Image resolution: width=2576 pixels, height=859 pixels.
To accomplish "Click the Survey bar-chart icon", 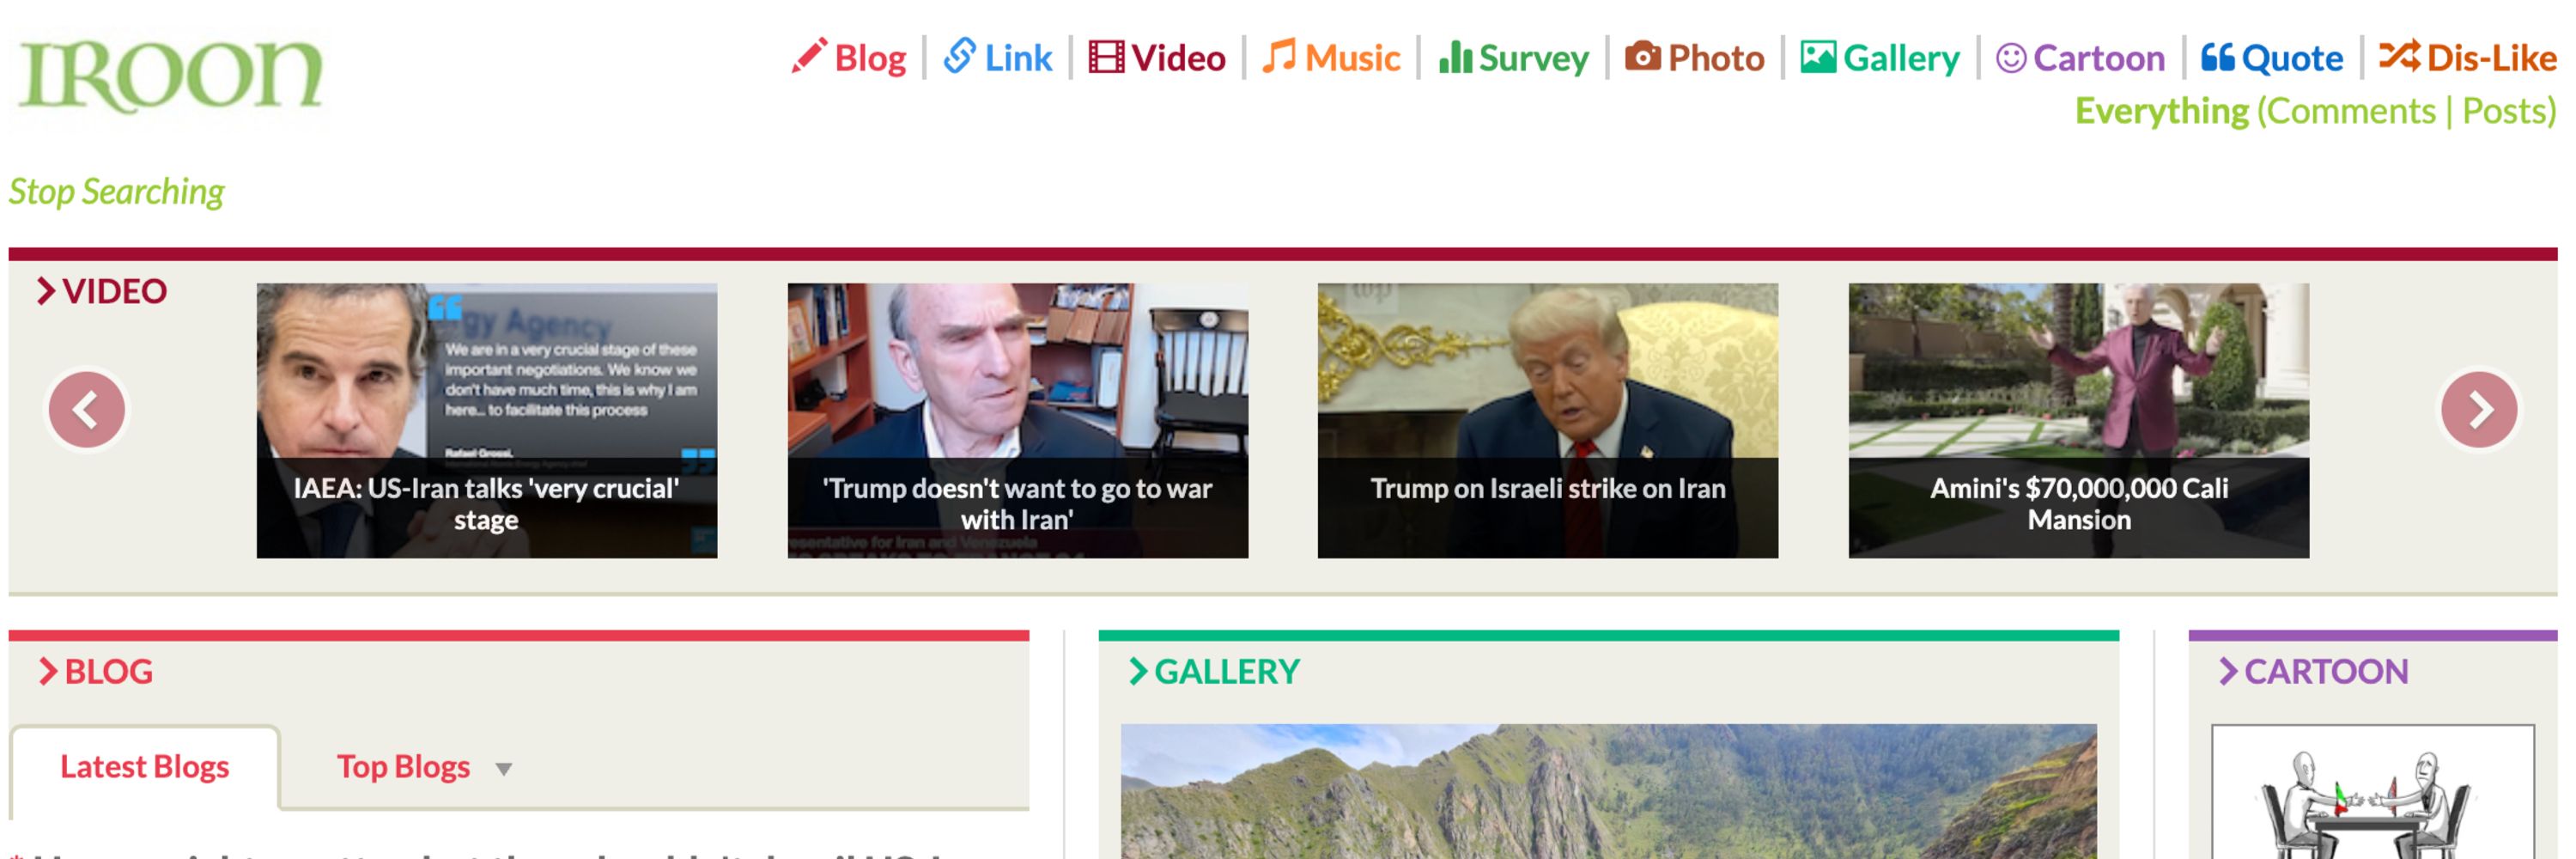I will 1454,57.
